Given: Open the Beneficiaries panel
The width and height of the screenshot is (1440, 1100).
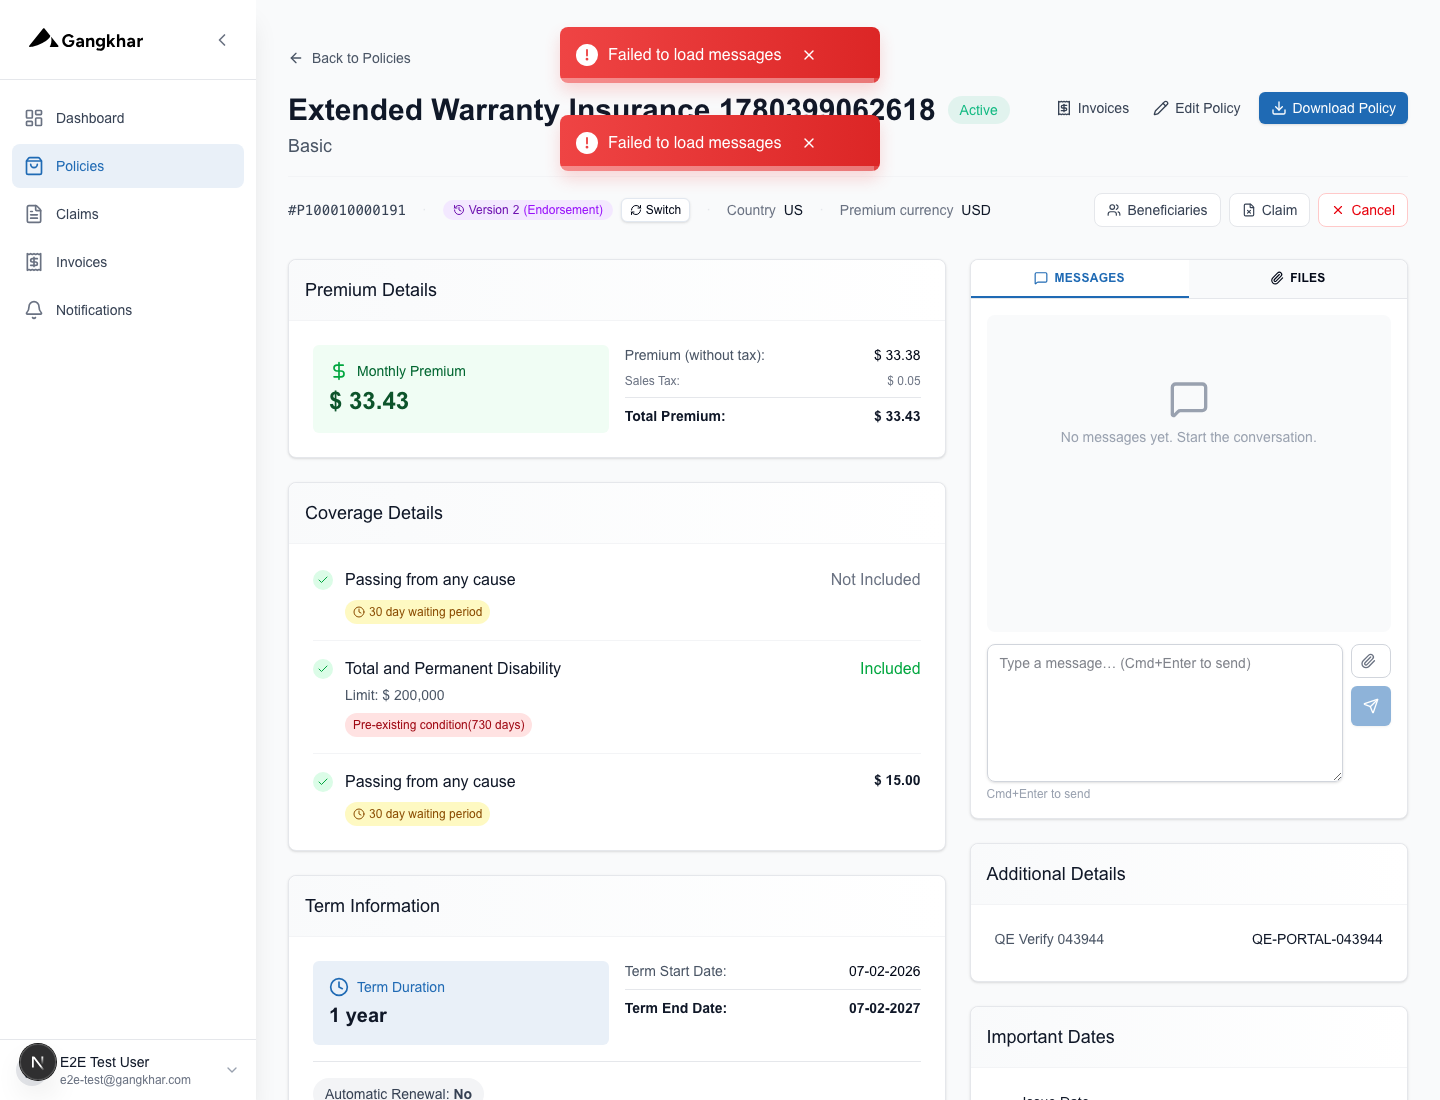Looking at the screenshot, I should [x=1157, y=210].
